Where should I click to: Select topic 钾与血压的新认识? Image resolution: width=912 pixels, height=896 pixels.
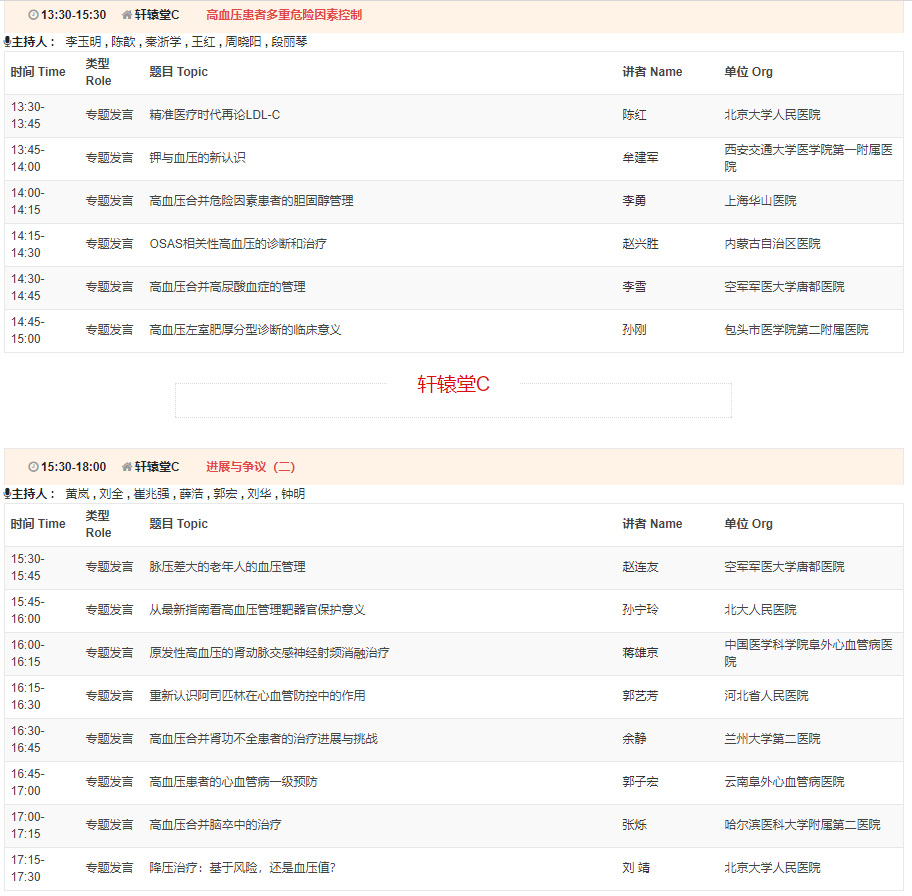[x=197, y=158]
